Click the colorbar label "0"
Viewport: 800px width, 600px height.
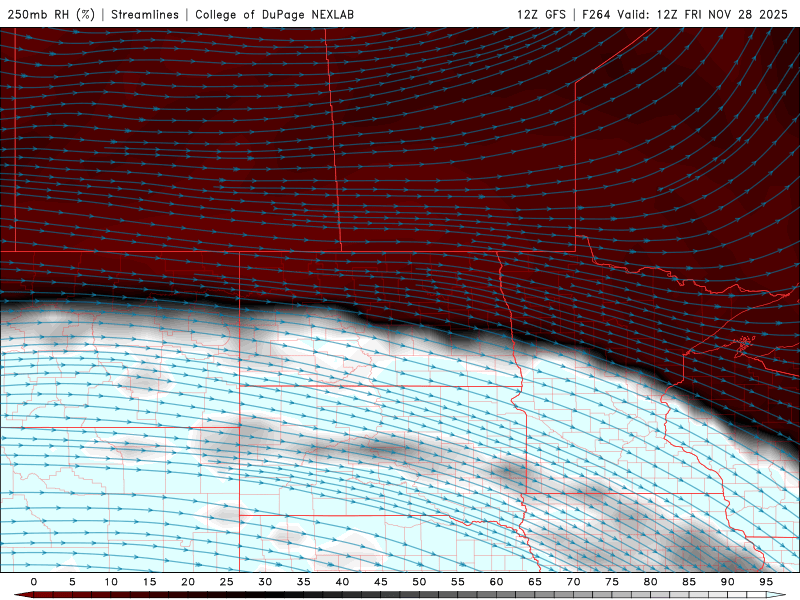point(34,582)
